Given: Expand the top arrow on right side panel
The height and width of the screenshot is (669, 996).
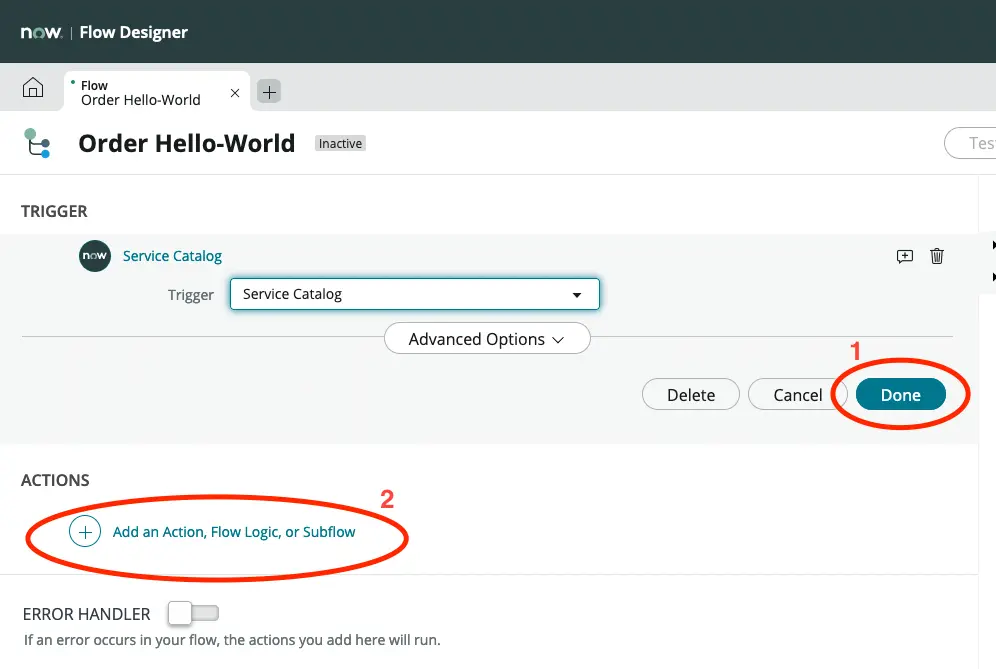Looking at the screenshot, I should tap(992, 246).
